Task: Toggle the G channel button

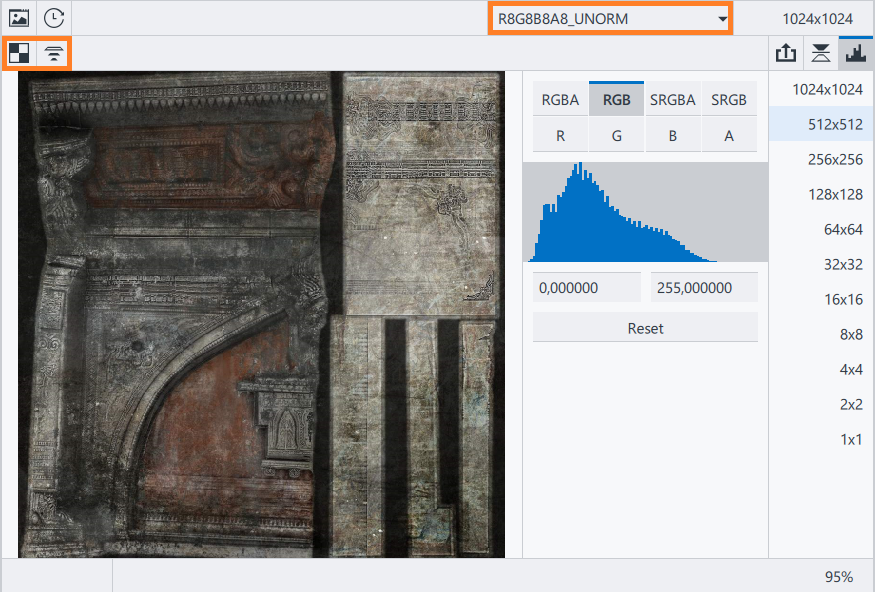Action: tap(616, 136)
